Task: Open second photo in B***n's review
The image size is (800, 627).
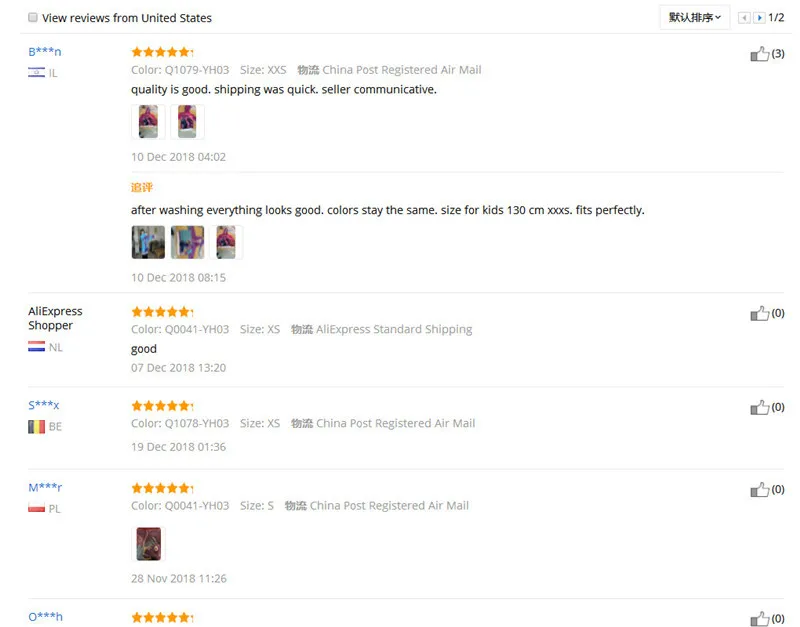Action: [x=187, y=121]
